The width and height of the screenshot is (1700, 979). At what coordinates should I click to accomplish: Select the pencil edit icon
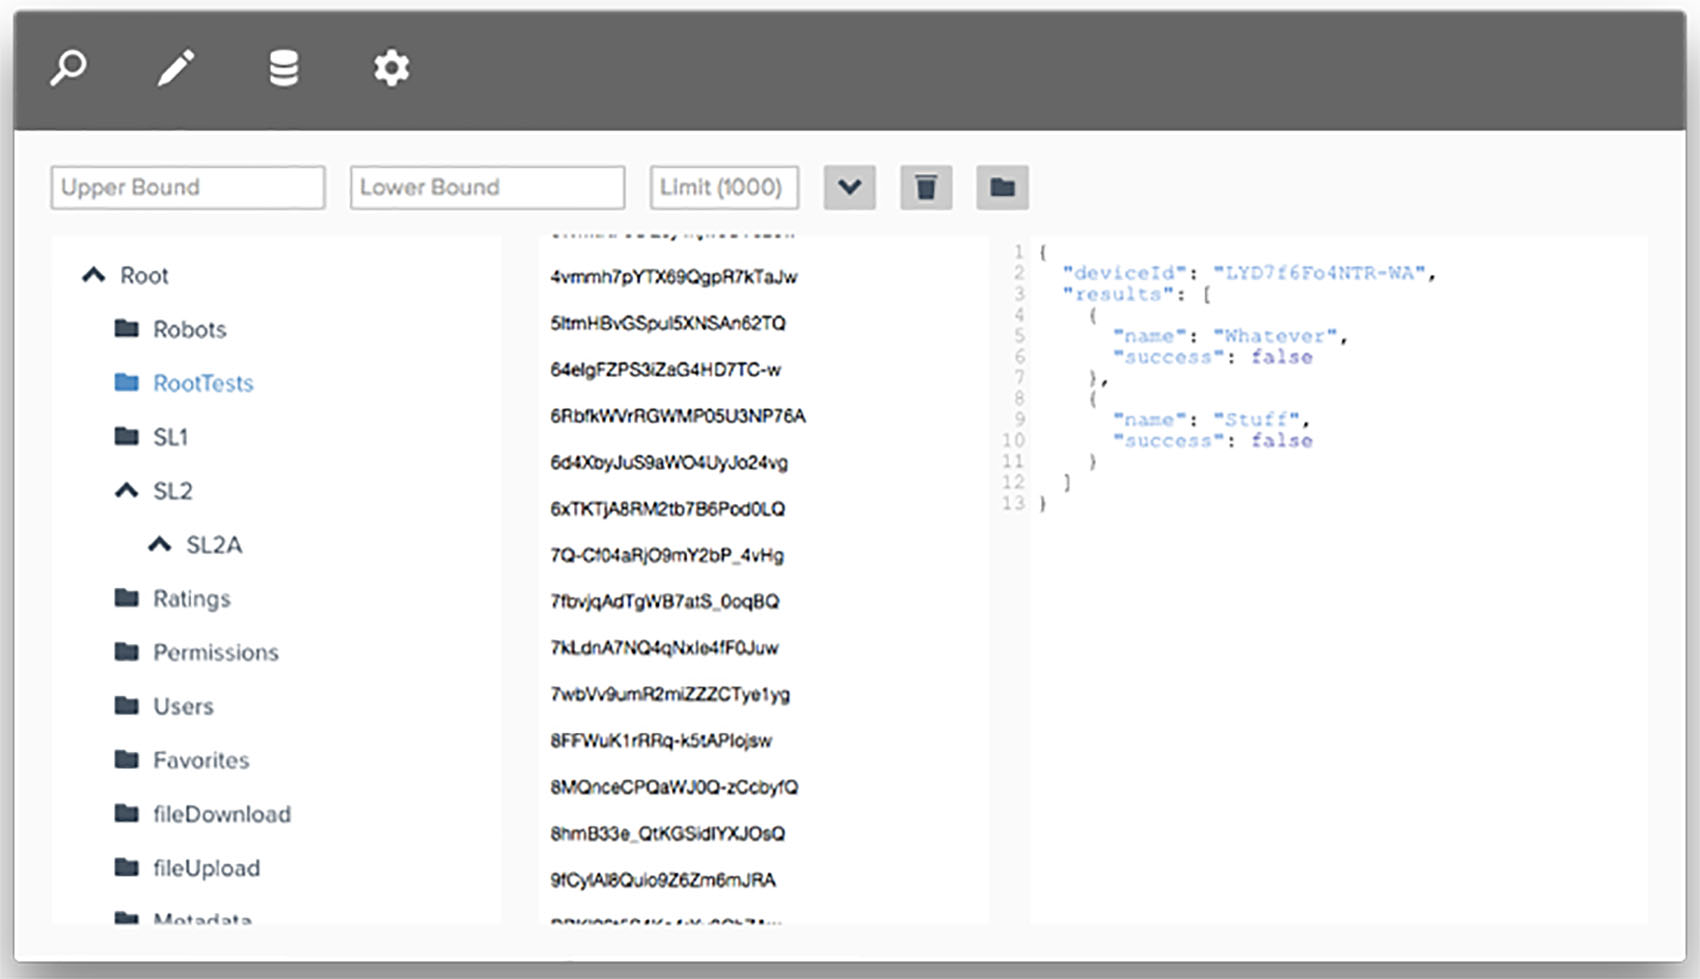point(176,69)
